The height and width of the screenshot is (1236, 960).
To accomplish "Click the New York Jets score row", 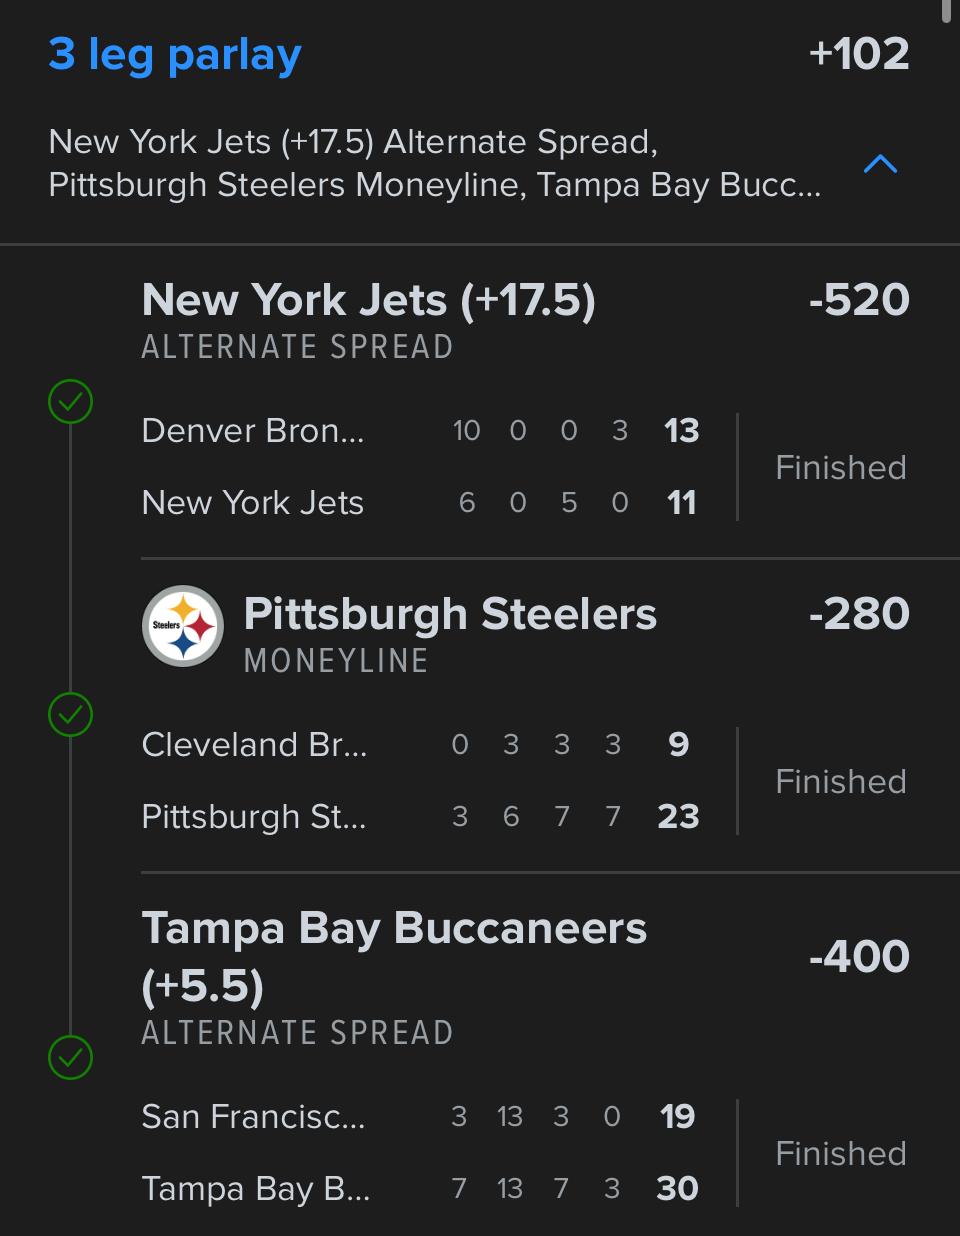I will 420,503.
